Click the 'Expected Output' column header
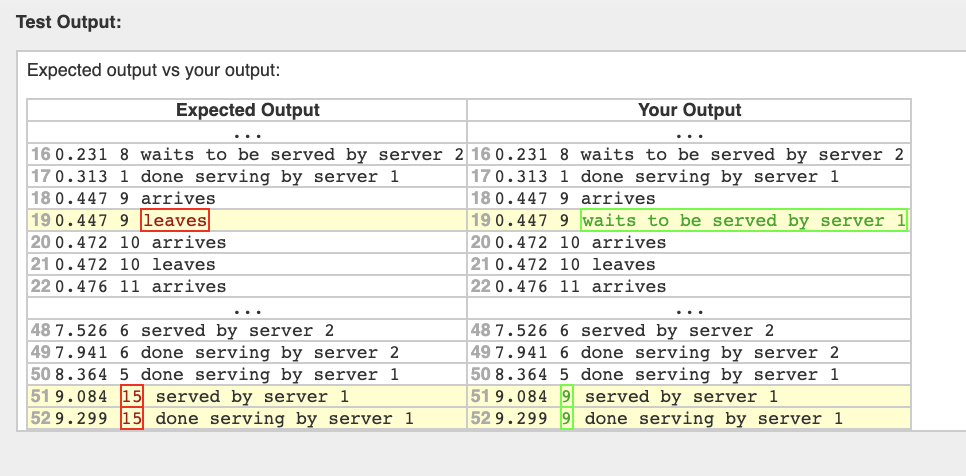Image resolution: width=966 pixels, height=476 pixels. coord(248,110)
